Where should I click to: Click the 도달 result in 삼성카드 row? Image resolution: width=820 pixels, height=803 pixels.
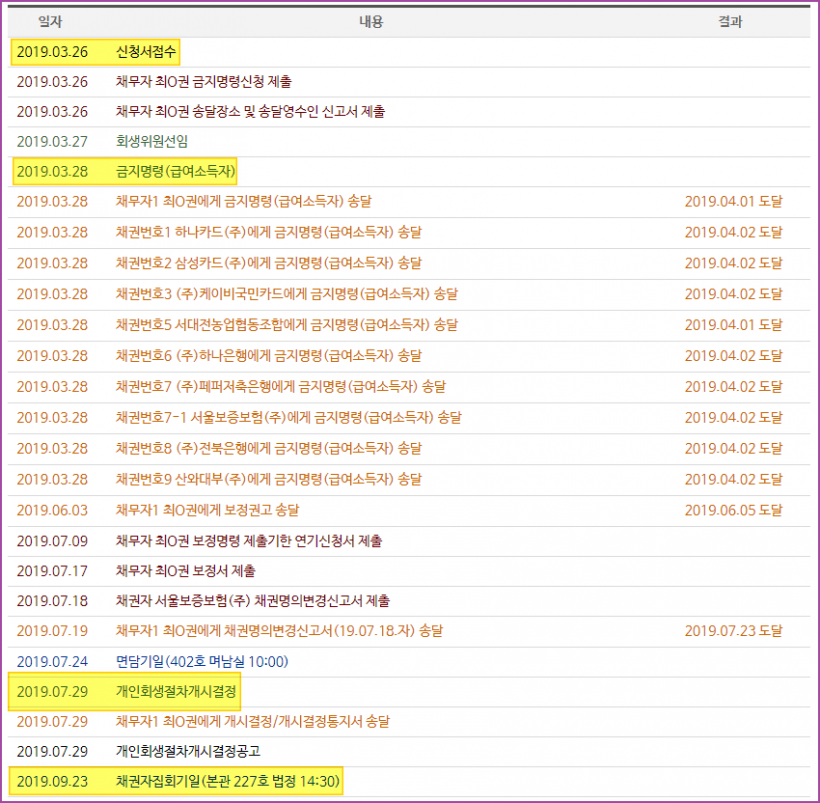point(733,263)
